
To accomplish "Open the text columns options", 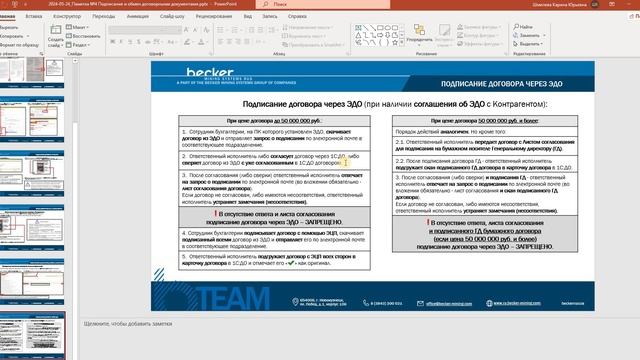I will tap(259, 42).
